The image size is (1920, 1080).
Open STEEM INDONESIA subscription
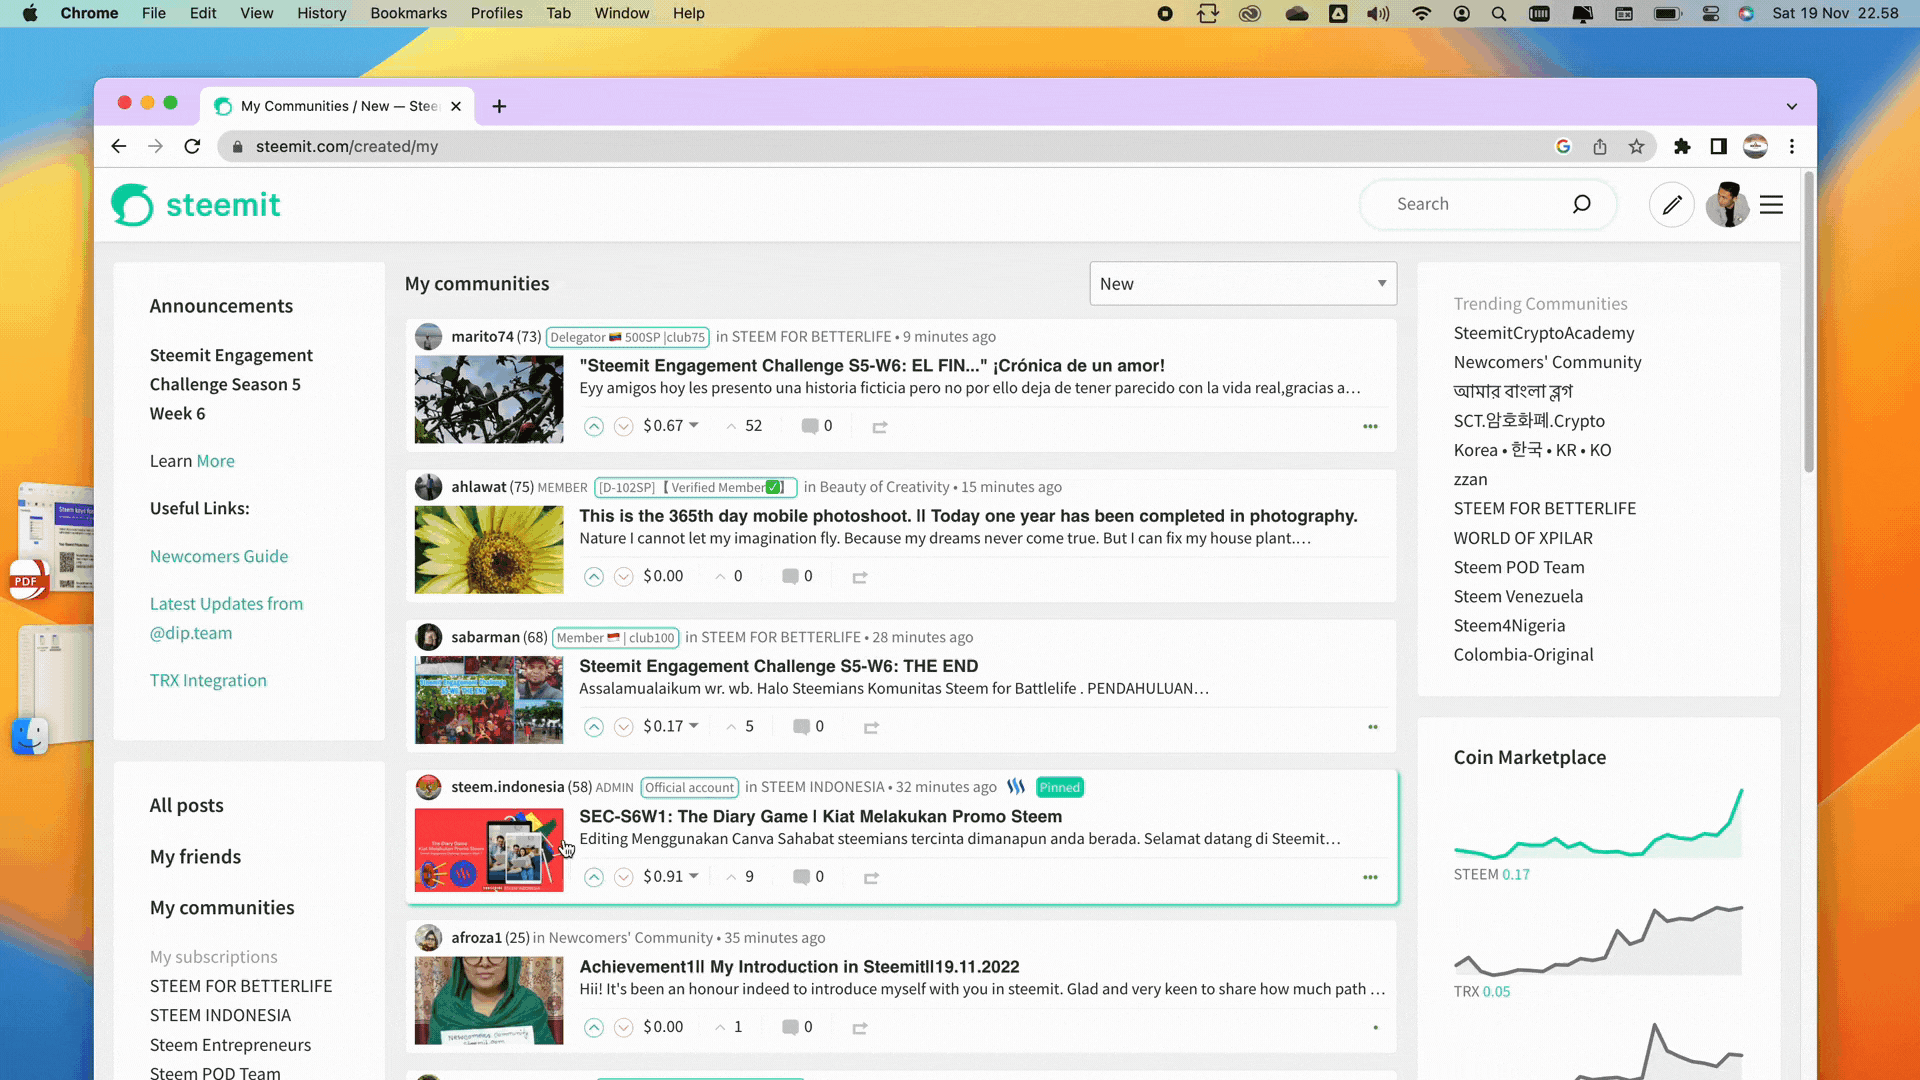click(220, 1015)
